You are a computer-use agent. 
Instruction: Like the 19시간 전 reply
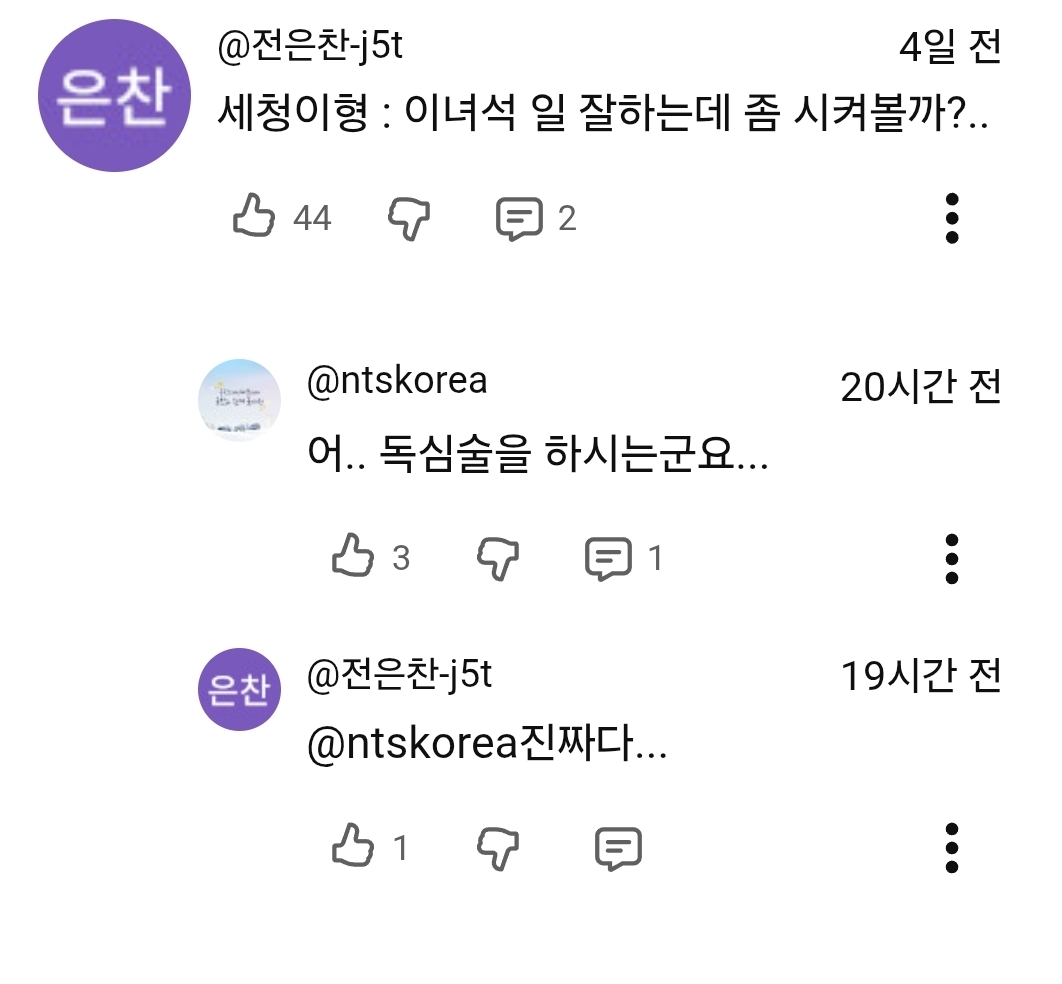pyautogui.click(x=352, y=847)
